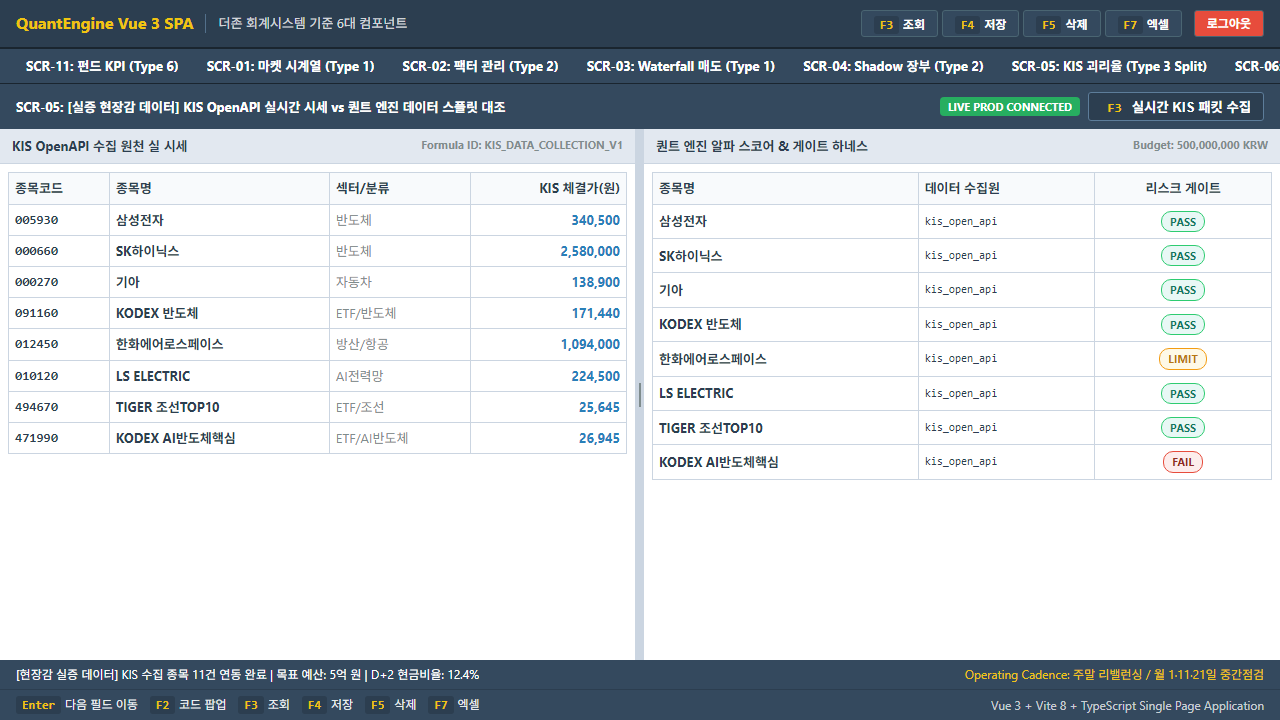Viewport: 1280px width, 720px height.
Task: Open the SCR-04: Shadow 장부 tab
Action: tap(893, 66)
